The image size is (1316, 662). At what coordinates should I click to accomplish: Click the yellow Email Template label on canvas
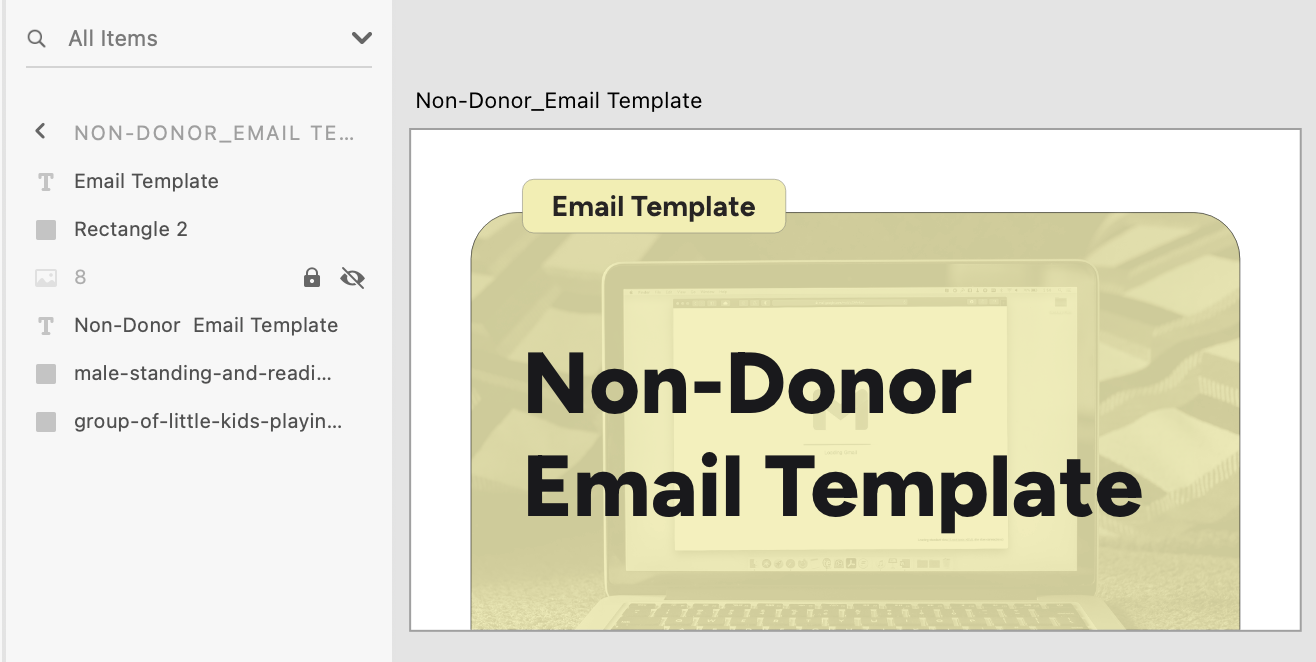point(653,206)
